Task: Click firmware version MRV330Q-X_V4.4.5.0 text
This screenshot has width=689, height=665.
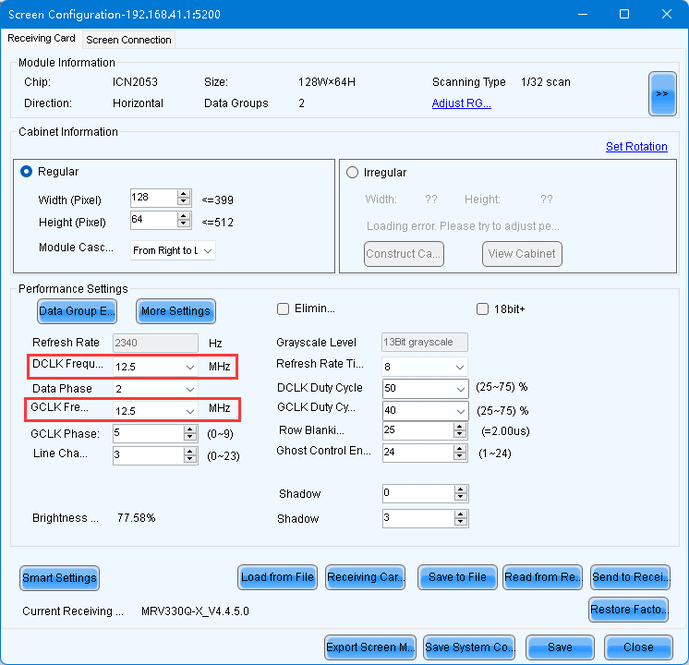Action: pos(195,611)
